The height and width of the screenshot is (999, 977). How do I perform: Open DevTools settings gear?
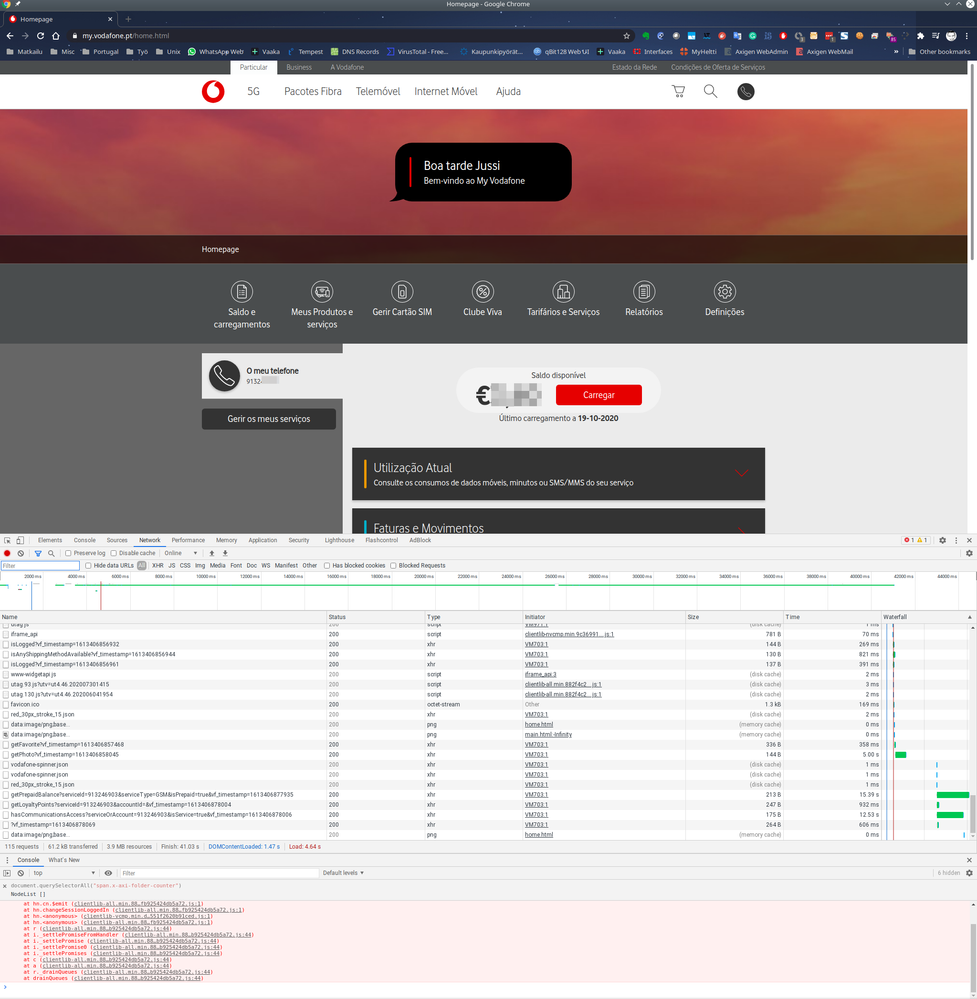coord(941,539)
